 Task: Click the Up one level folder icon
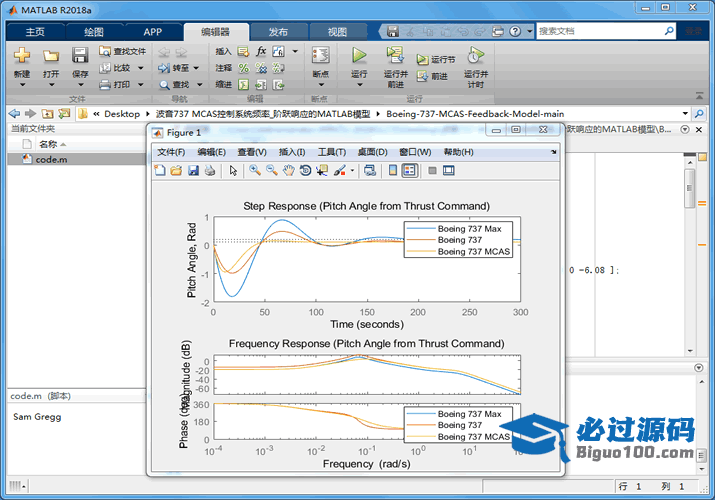coord(47,113)
